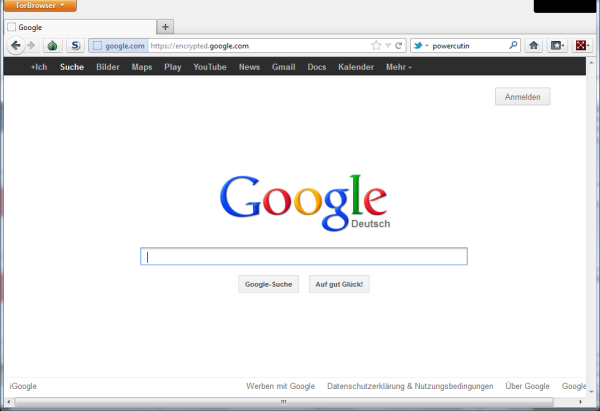
Task: Go to the home page
Action: (x=533, y=46)
